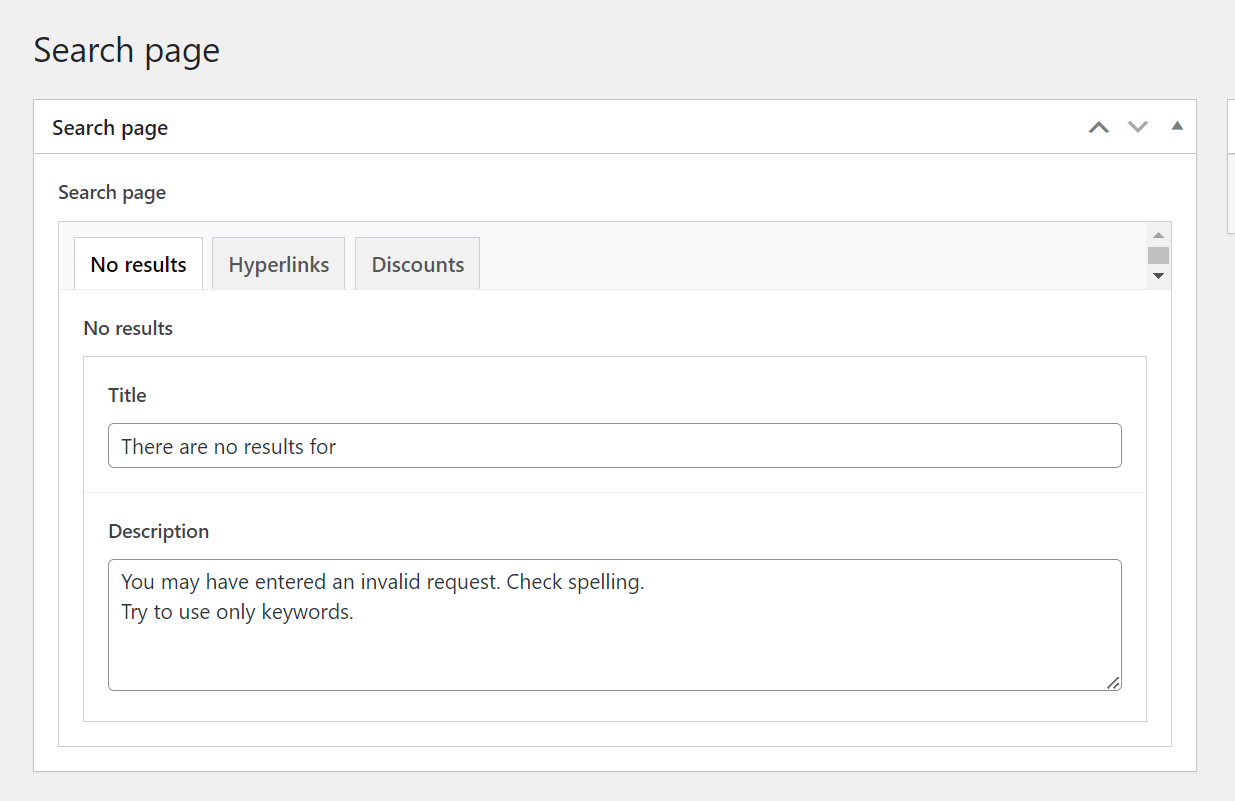1235x801 pixels.
Task: Click the Search page label above tabs
Action: point(112,192)
